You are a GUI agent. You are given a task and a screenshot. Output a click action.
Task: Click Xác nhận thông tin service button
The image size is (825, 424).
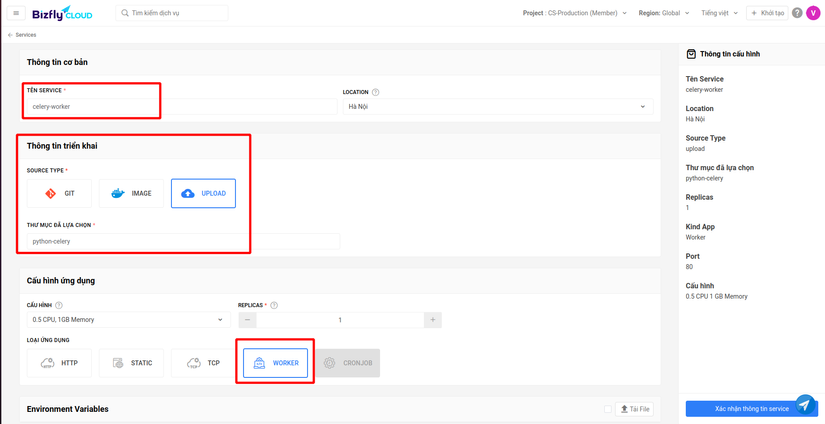(751, 409)
